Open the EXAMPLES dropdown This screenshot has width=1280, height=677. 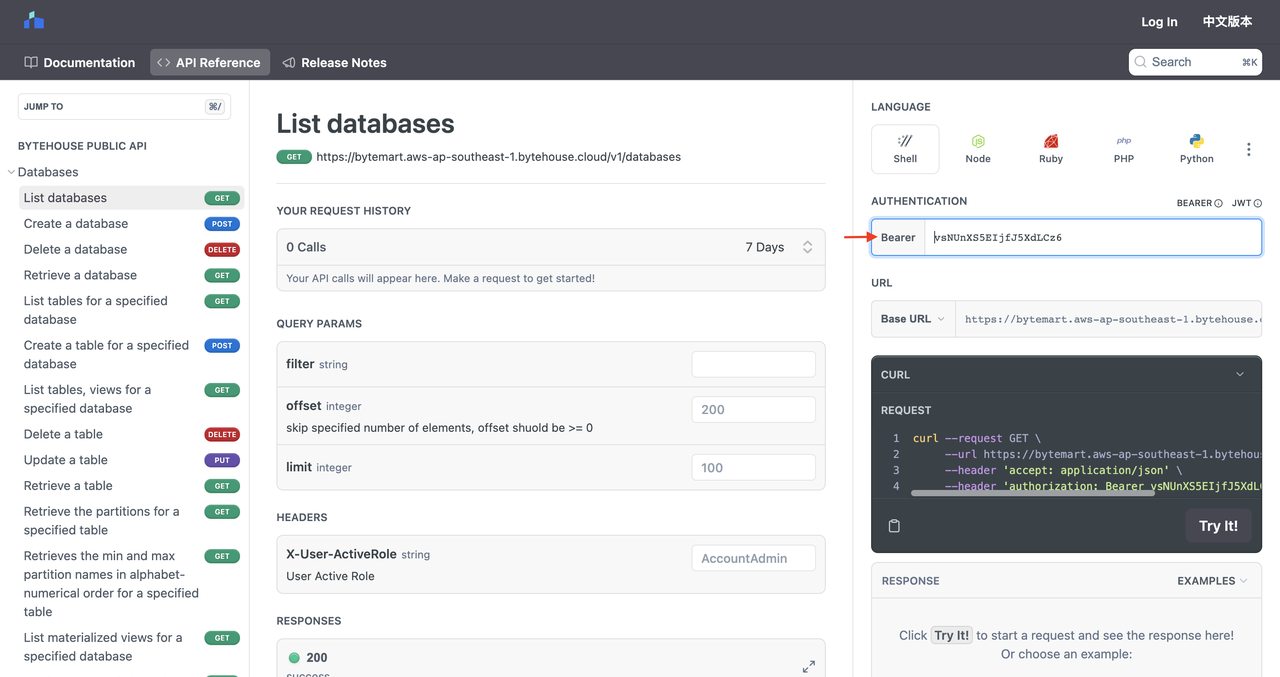pyautogui.click(x=1212, y=581)
